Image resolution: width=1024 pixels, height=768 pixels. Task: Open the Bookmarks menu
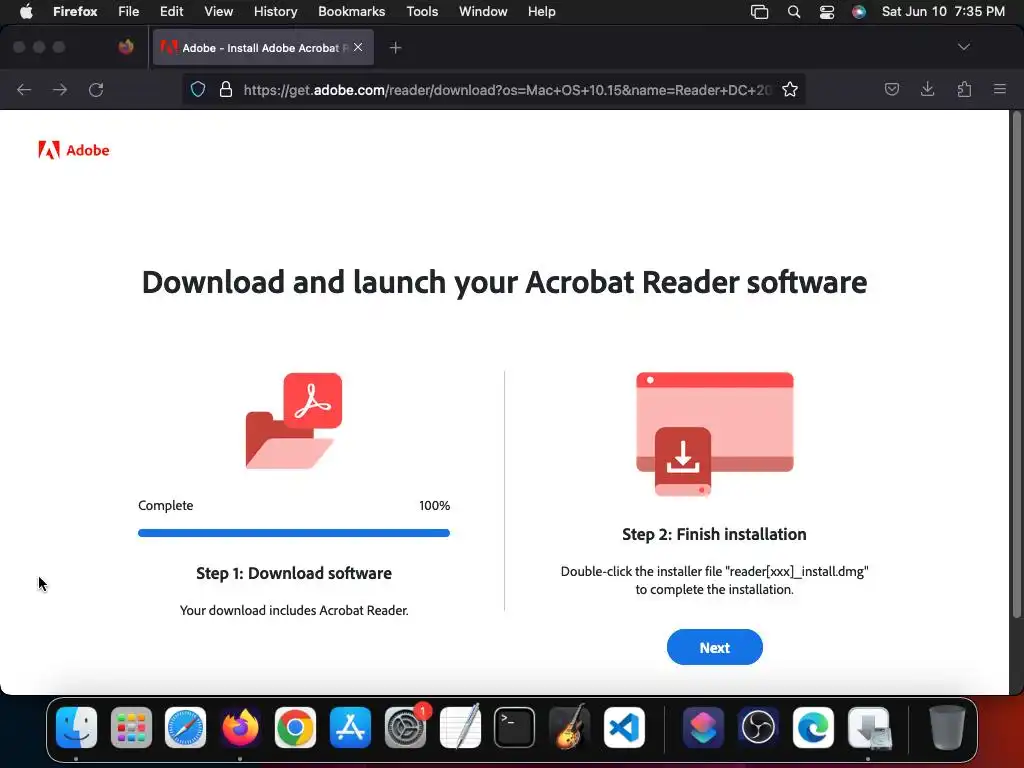tap(351, 12)
